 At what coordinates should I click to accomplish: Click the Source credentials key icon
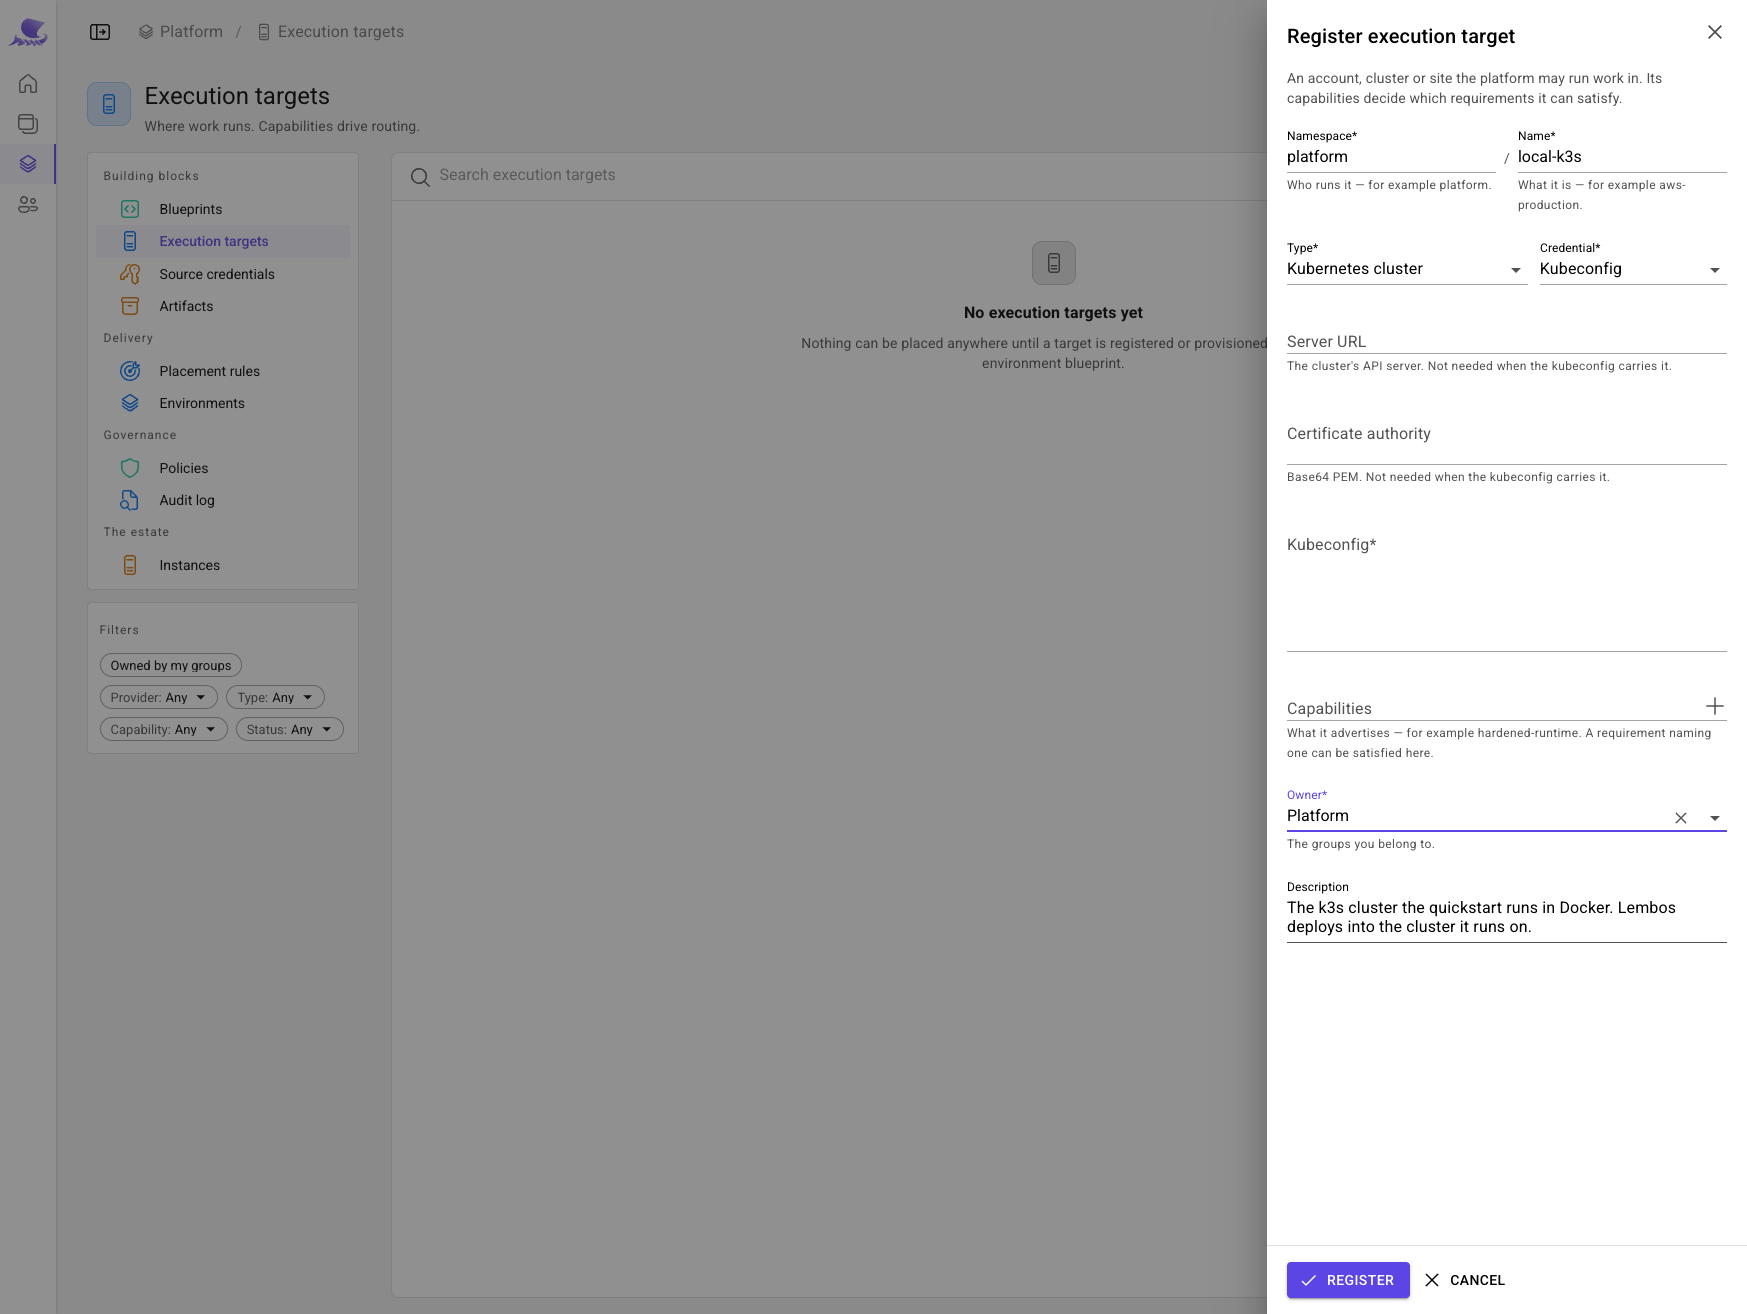click(130, 274)
